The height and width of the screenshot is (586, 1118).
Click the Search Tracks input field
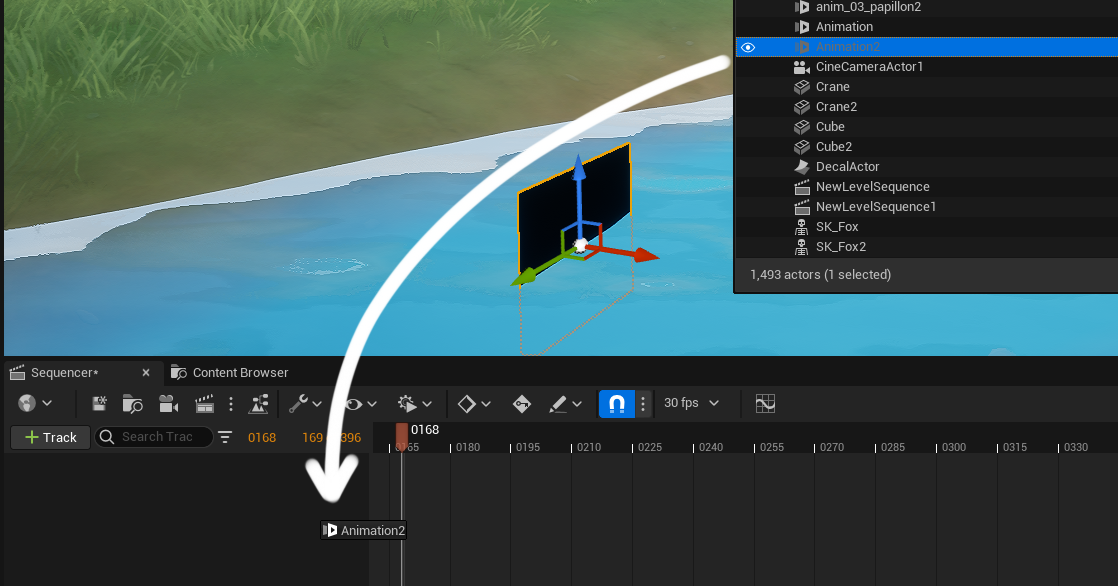[x=160, y=437]
